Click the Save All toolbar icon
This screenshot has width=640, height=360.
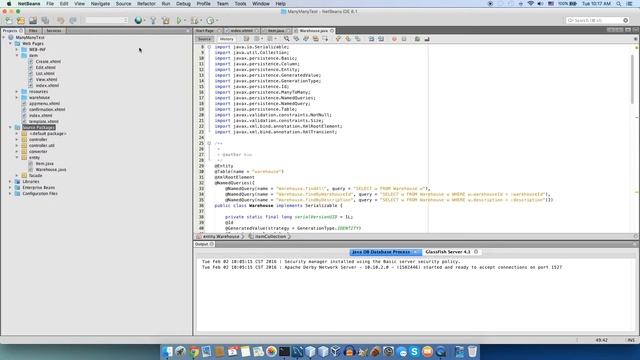click(45, 20)
